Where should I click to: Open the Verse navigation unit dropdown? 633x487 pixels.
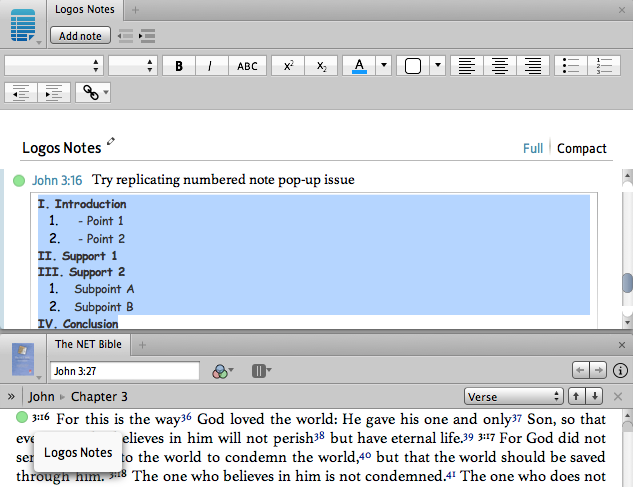pos(514,397)
